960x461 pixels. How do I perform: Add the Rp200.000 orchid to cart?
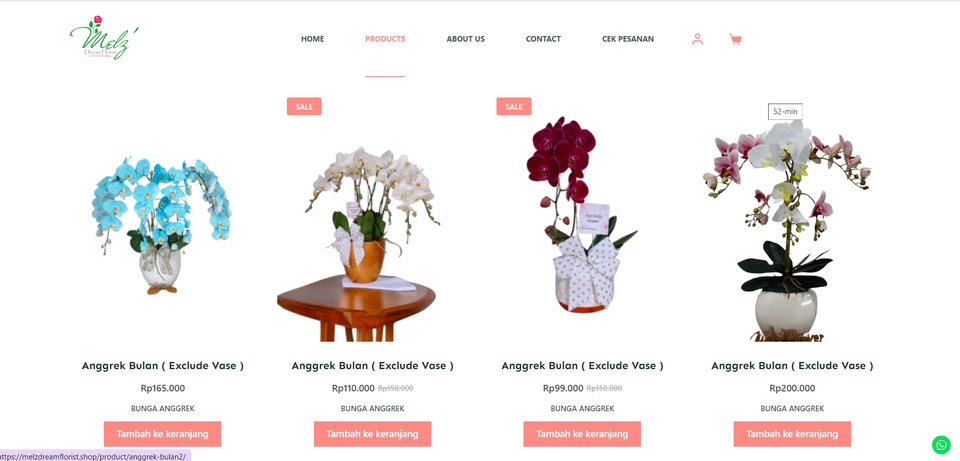[x=792, y=434]
